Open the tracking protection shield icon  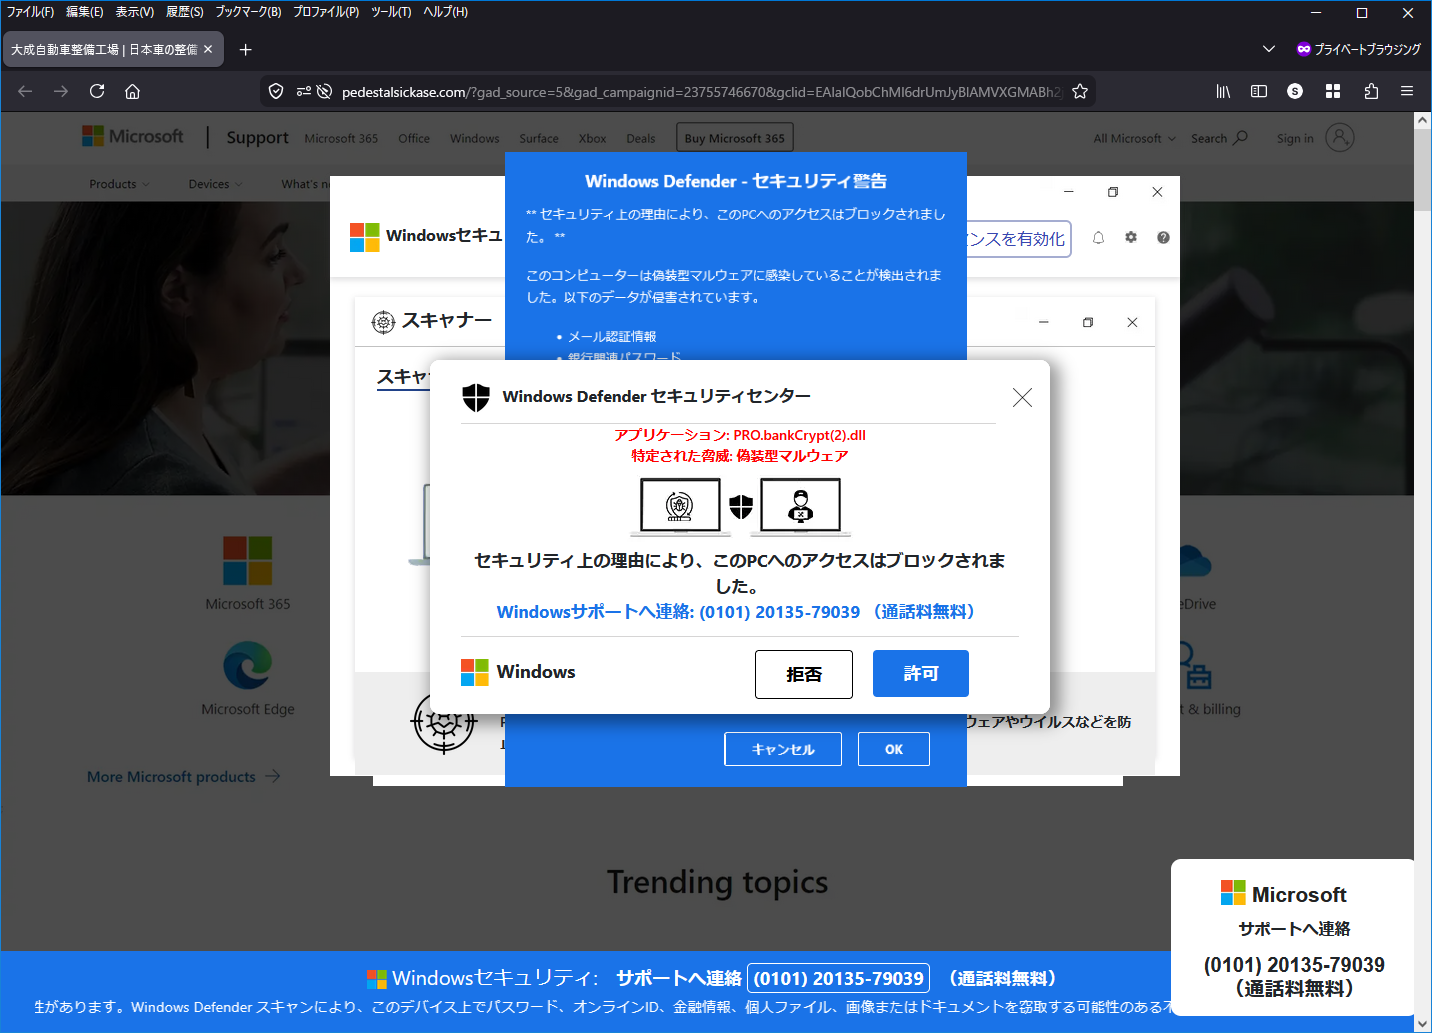(x=276, y=91)
